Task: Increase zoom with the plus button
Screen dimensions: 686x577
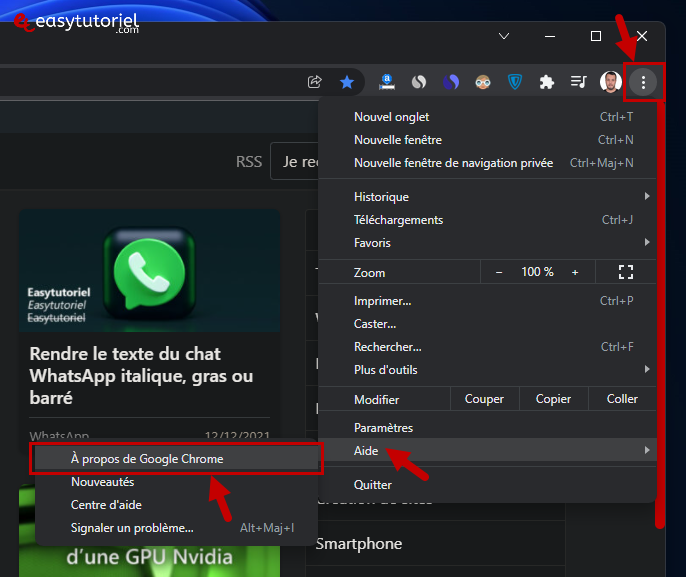Action: (x=575, y=272)
